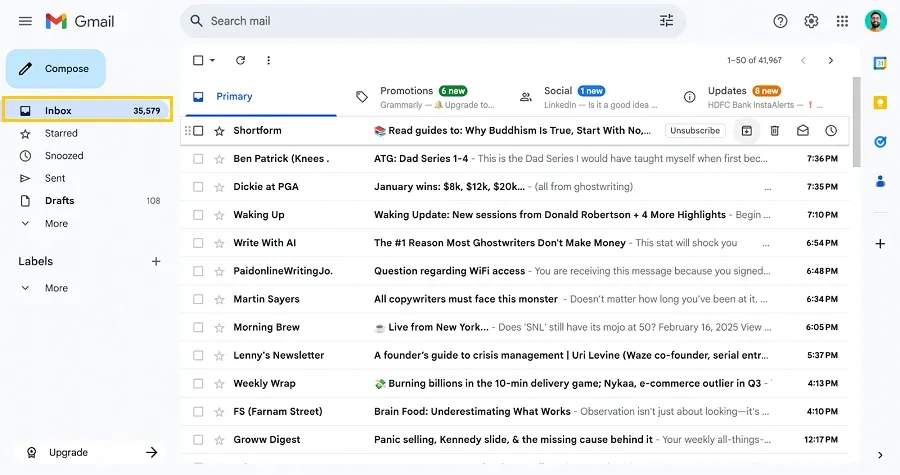Viewport: 900px width, 475px height.
Task: Go to older emails page arrow
Action: click(x=831, y=60)
